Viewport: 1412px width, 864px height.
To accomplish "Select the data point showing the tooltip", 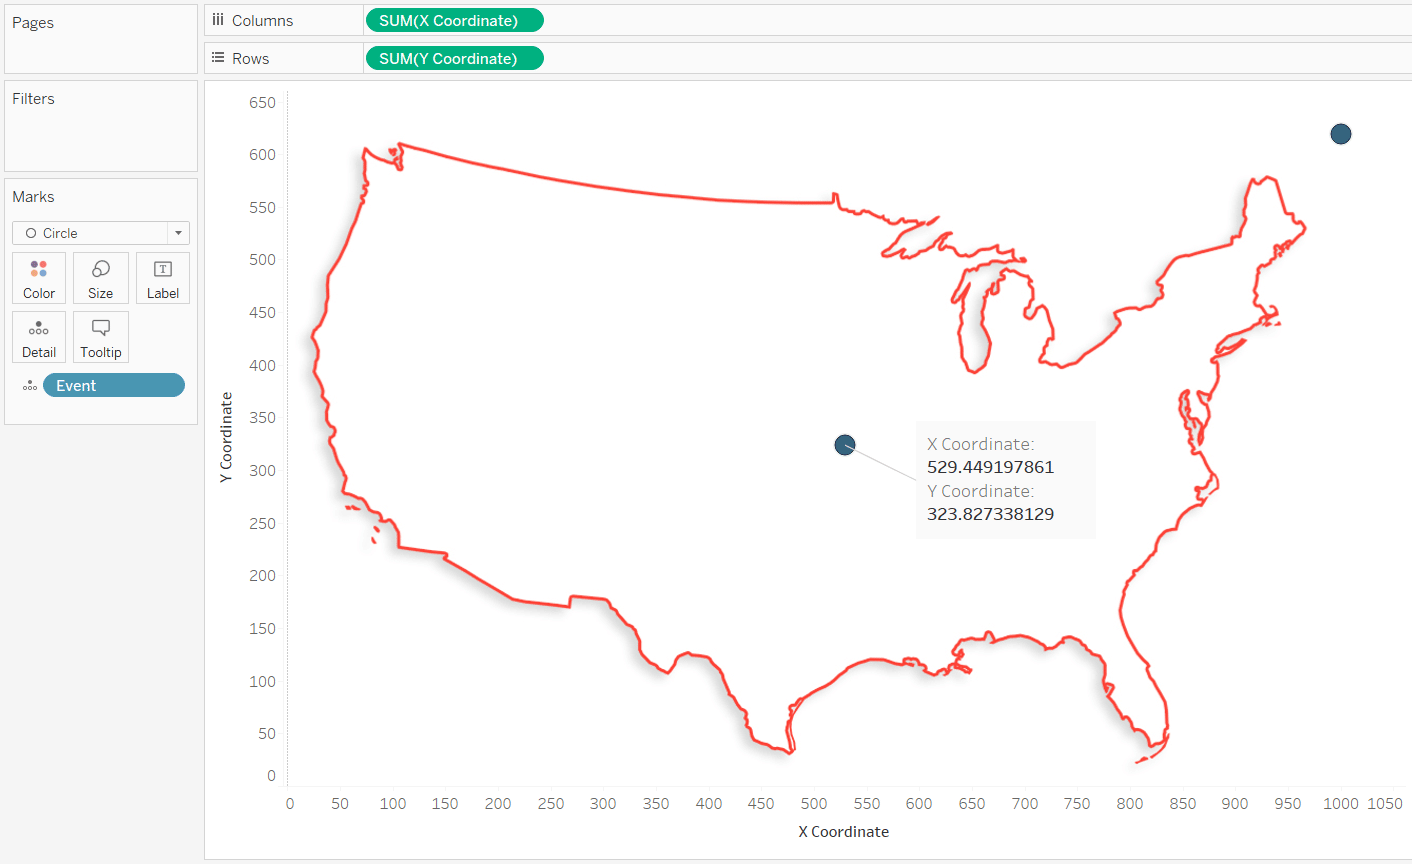I will (x=845, y=445).
